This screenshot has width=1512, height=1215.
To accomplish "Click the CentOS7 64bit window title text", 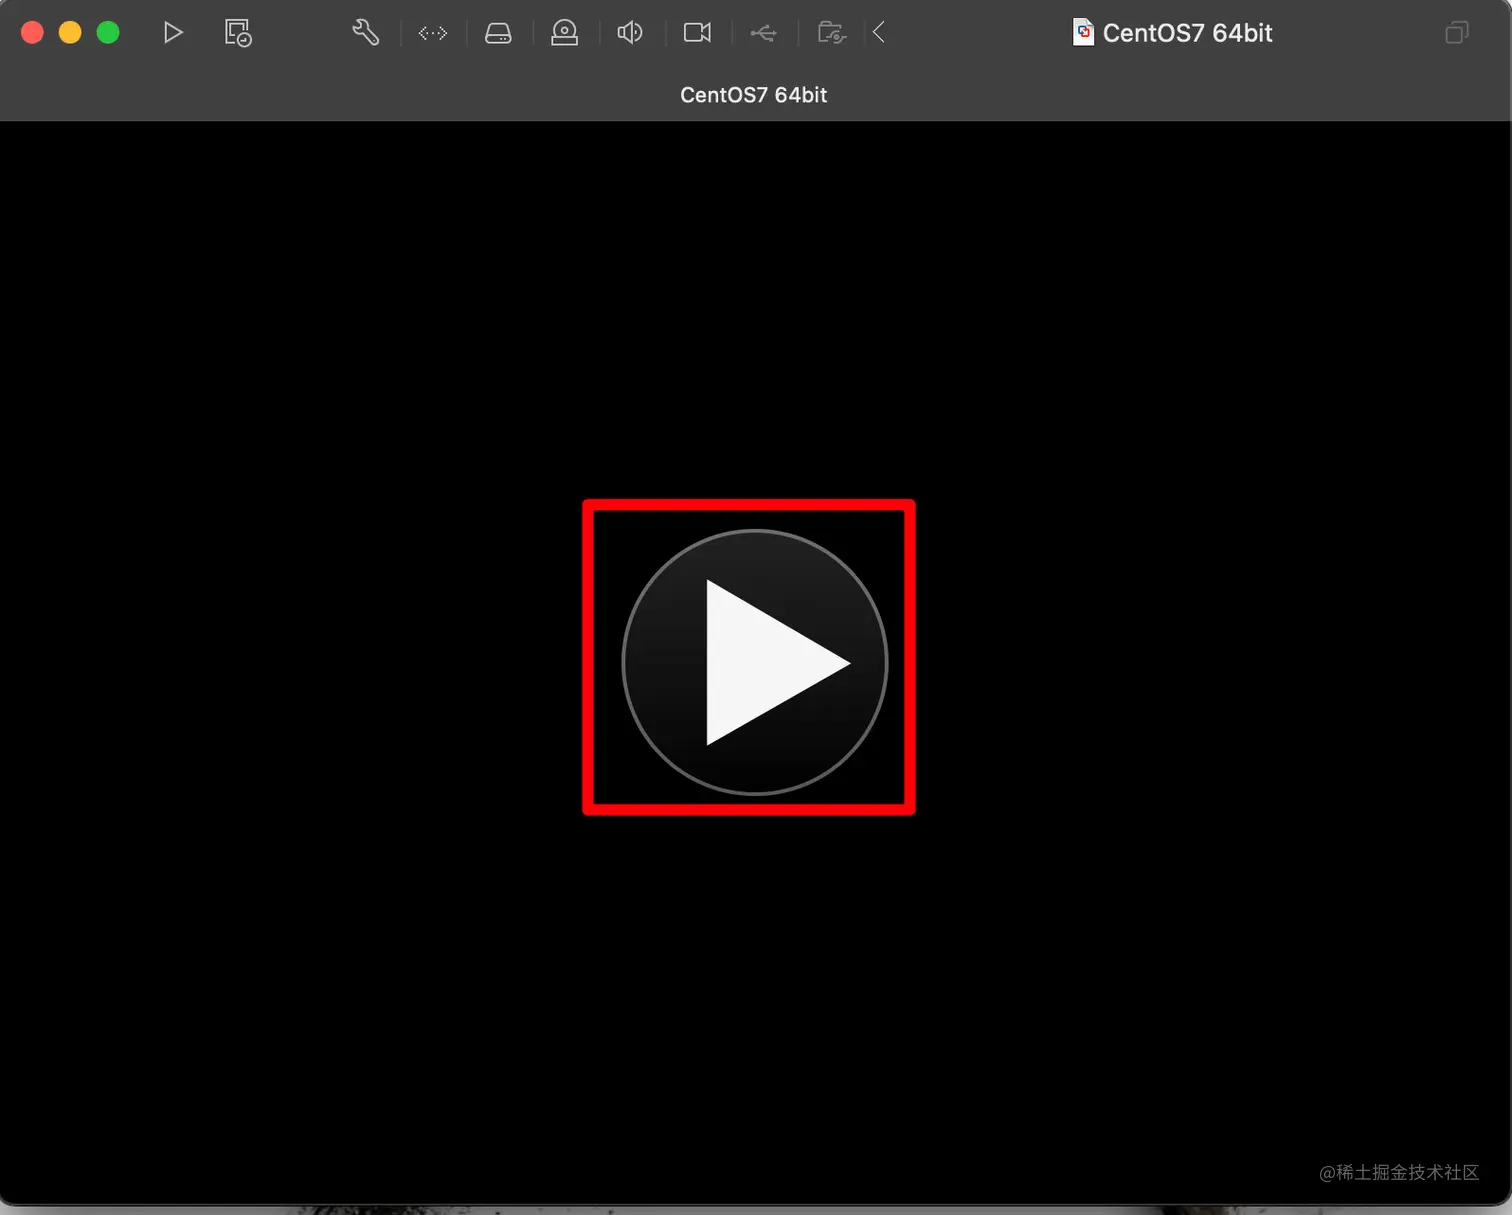I will pos(1187,33).
